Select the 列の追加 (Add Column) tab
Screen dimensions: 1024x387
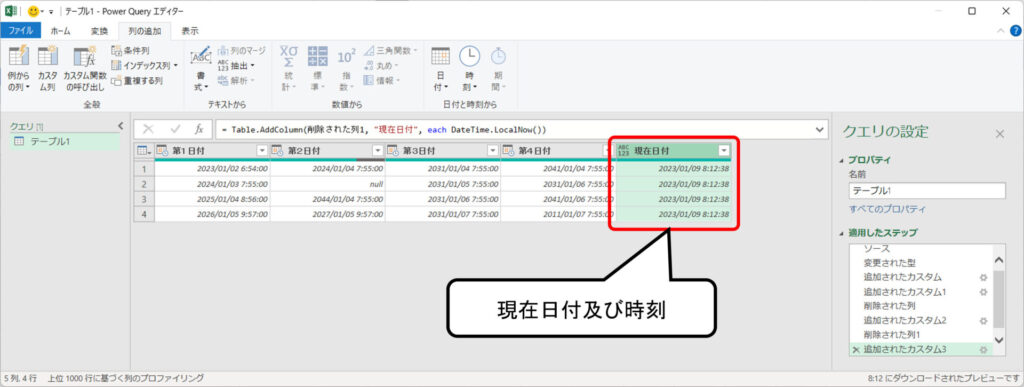pos(144,31)
